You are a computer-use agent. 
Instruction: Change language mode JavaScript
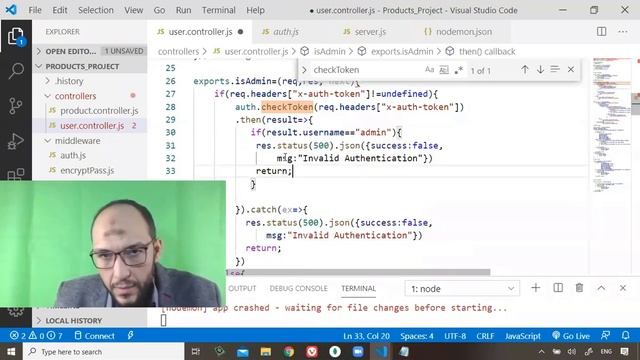[x=522, y=336]
